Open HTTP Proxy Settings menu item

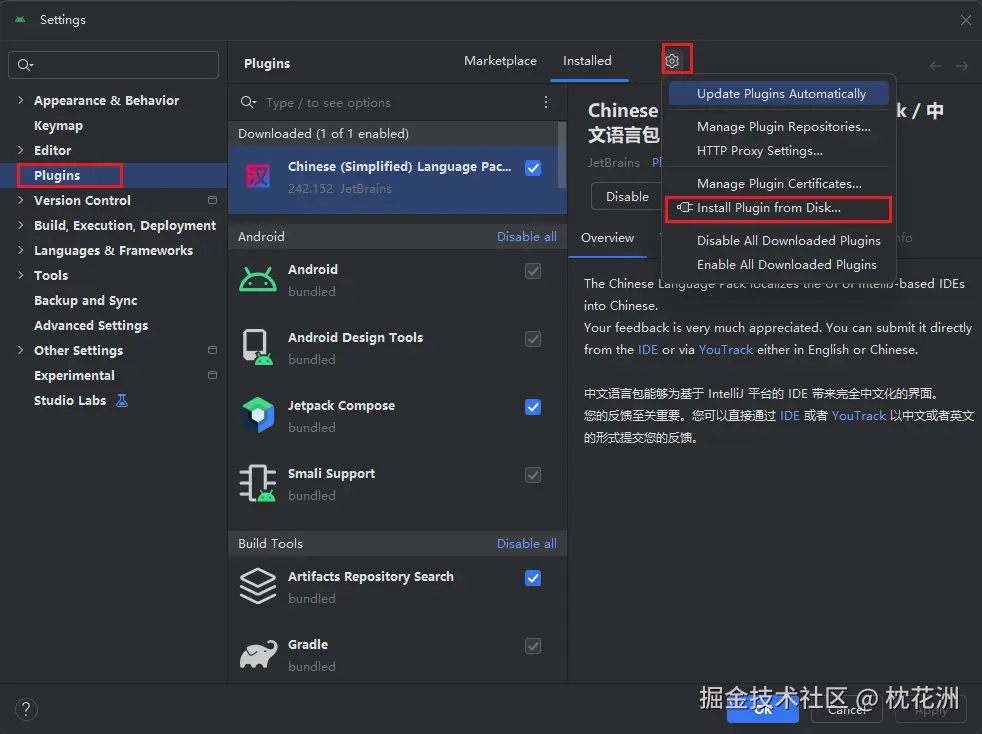[x=778, y=151]
